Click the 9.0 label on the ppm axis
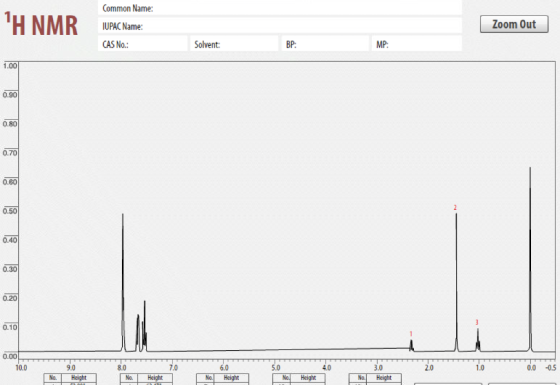560x385 pixels. point(71,368)
